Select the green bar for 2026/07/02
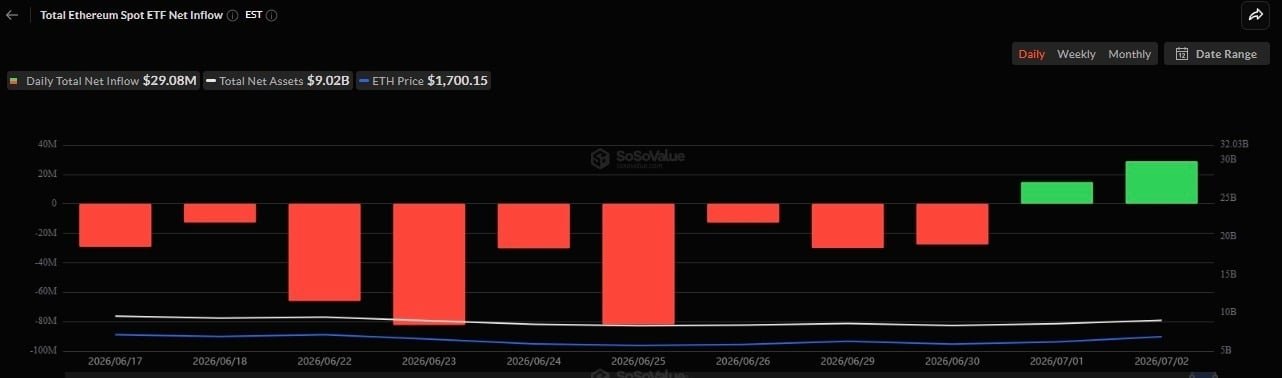Image resolution: width=1282 pixels, height=378 pixels. 1161,182
